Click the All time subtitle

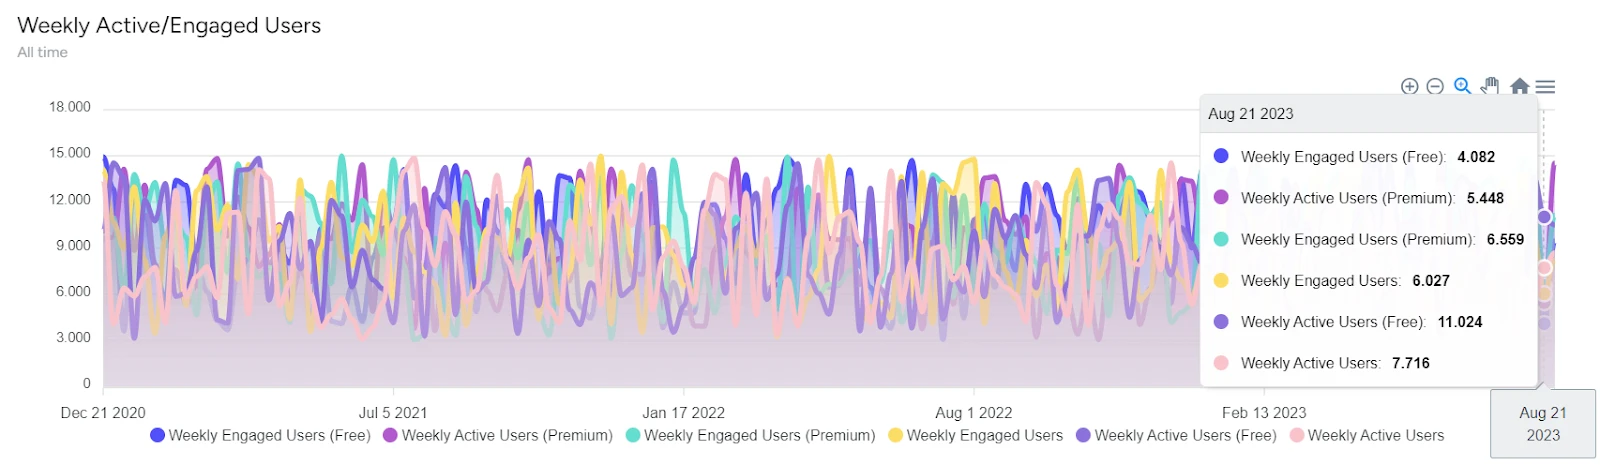pos(42,52)
